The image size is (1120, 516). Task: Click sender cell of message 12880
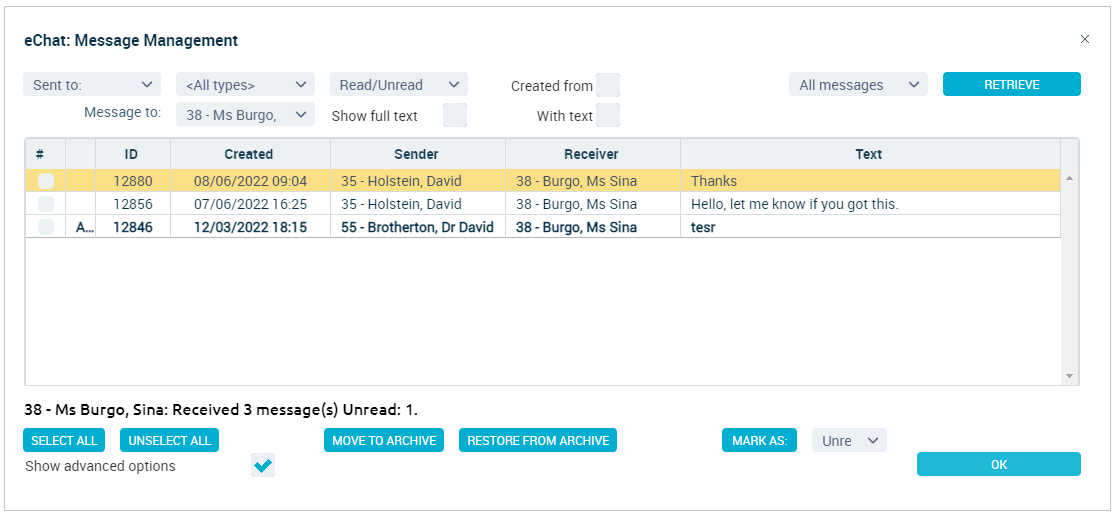[418, 182]
